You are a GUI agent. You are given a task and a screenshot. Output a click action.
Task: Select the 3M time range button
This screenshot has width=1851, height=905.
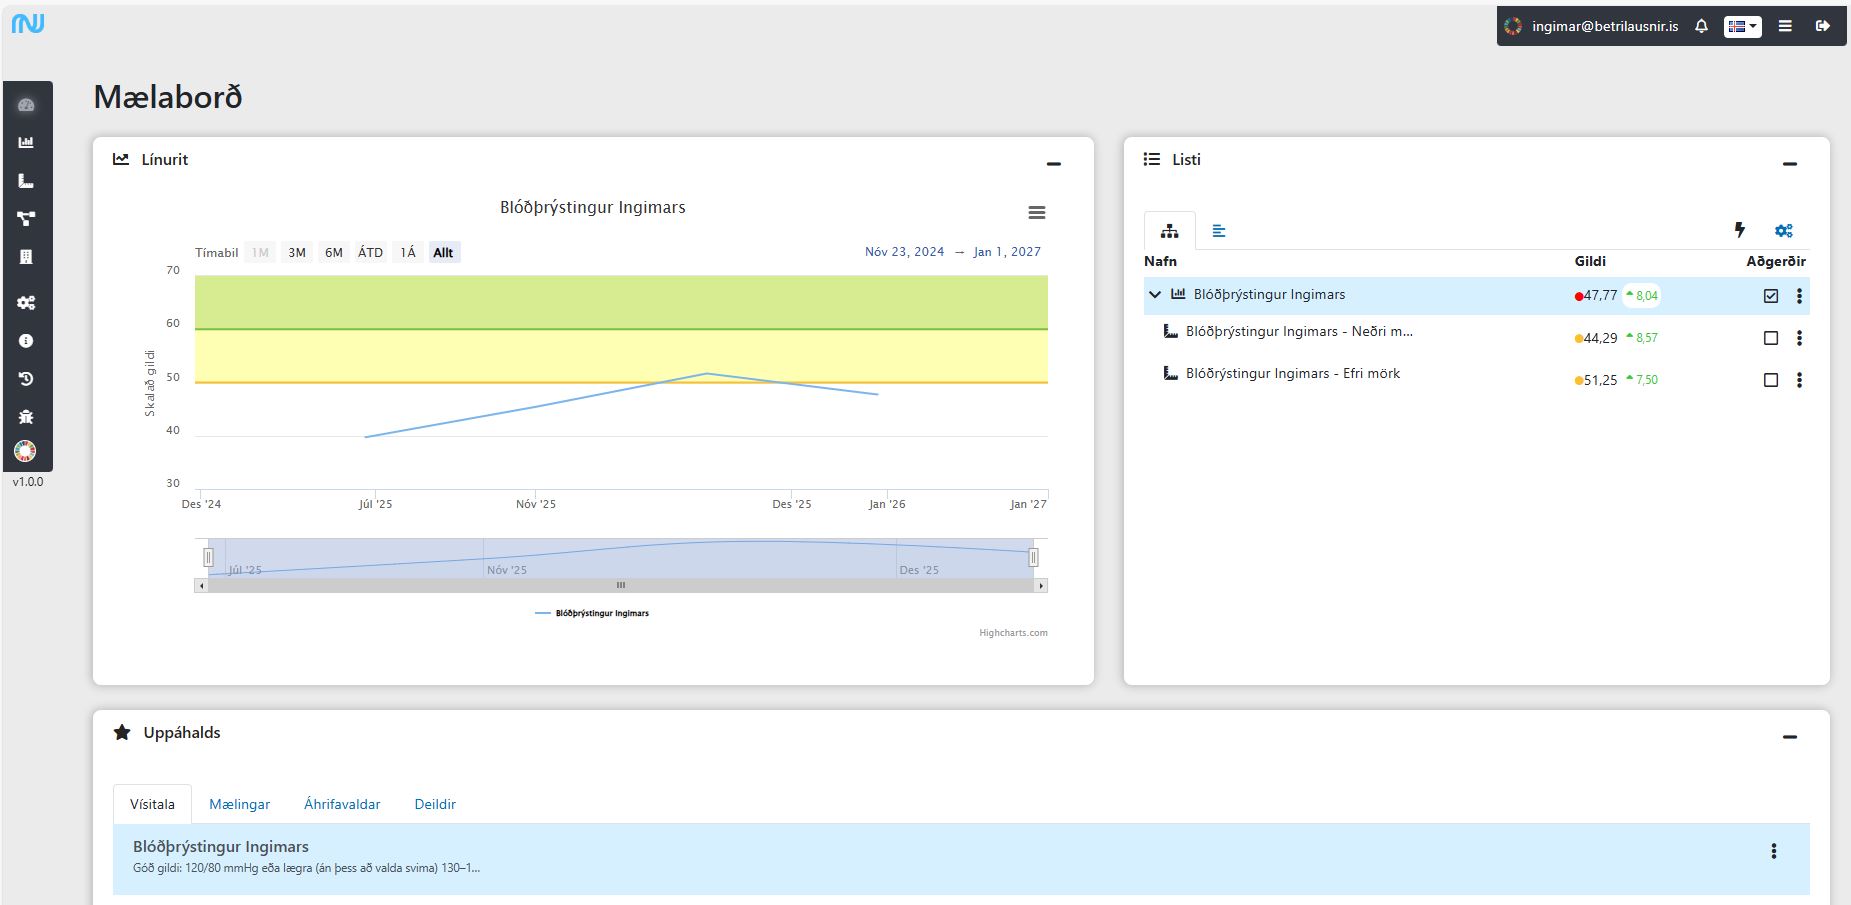[x=297, y=253]
